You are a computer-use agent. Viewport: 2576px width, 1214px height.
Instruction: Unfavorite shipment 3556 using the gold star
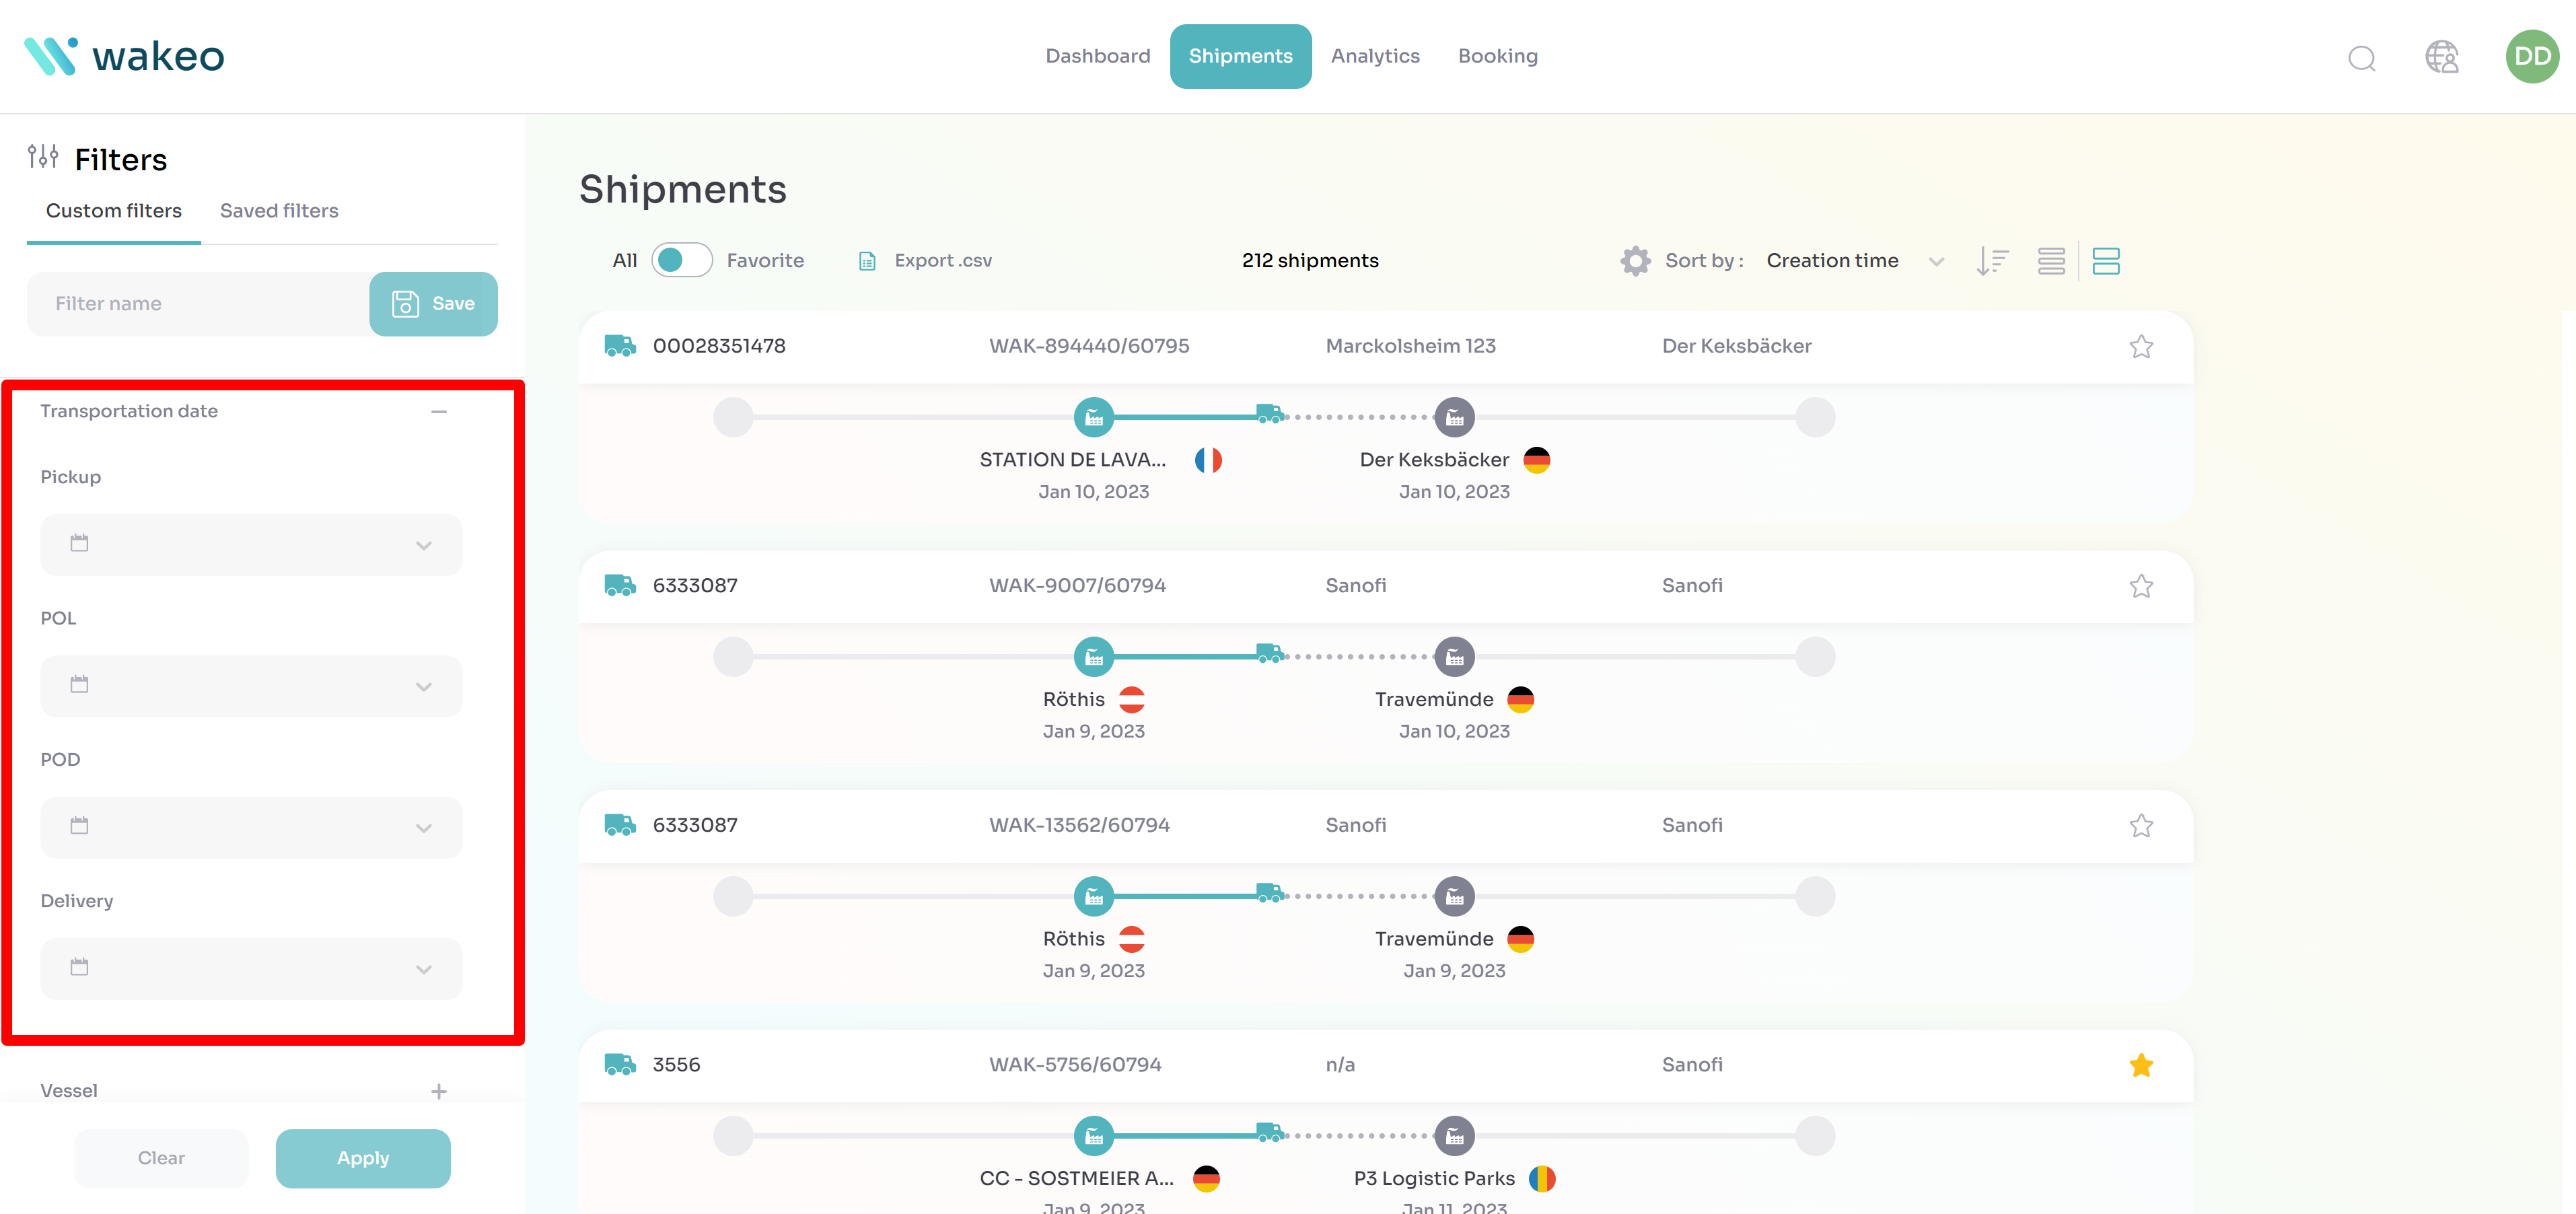2141,1065
